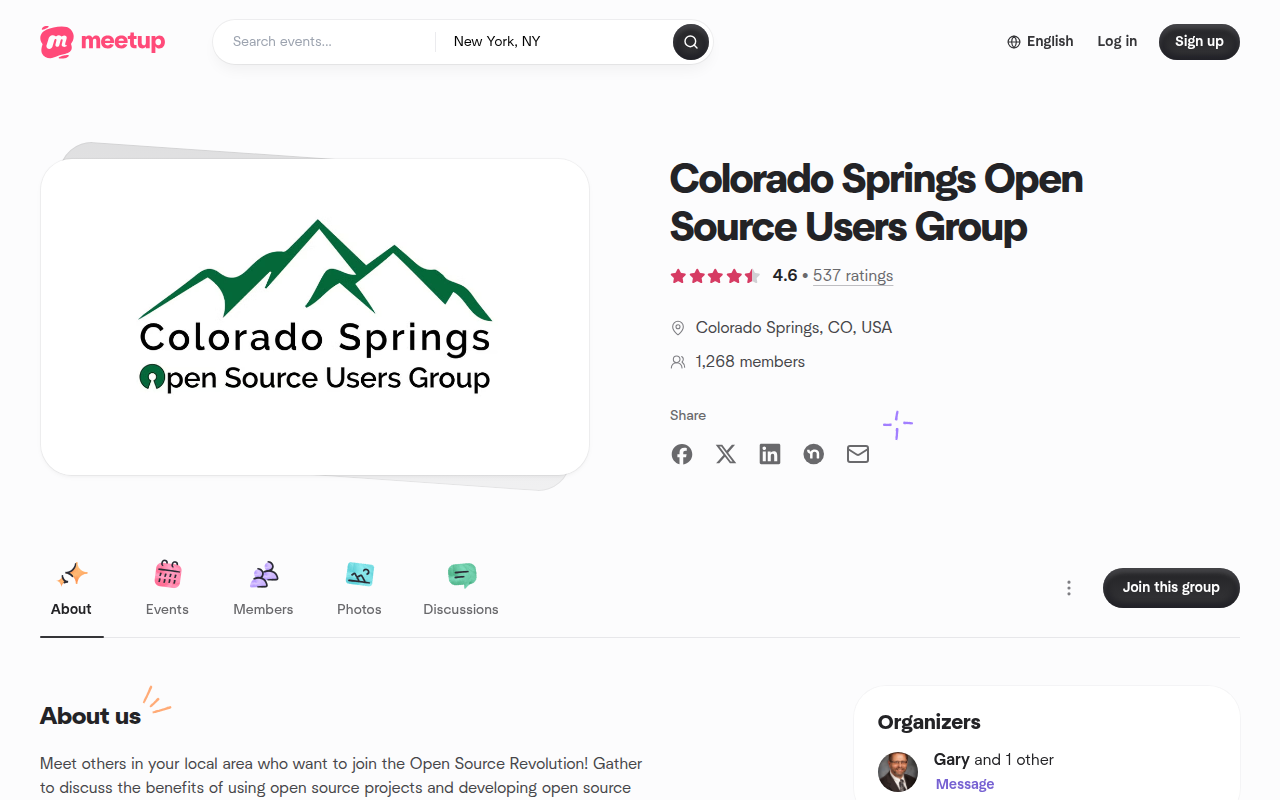Share group on X
The width and height of the screenshot is (1280, 800).
[726, 454]
